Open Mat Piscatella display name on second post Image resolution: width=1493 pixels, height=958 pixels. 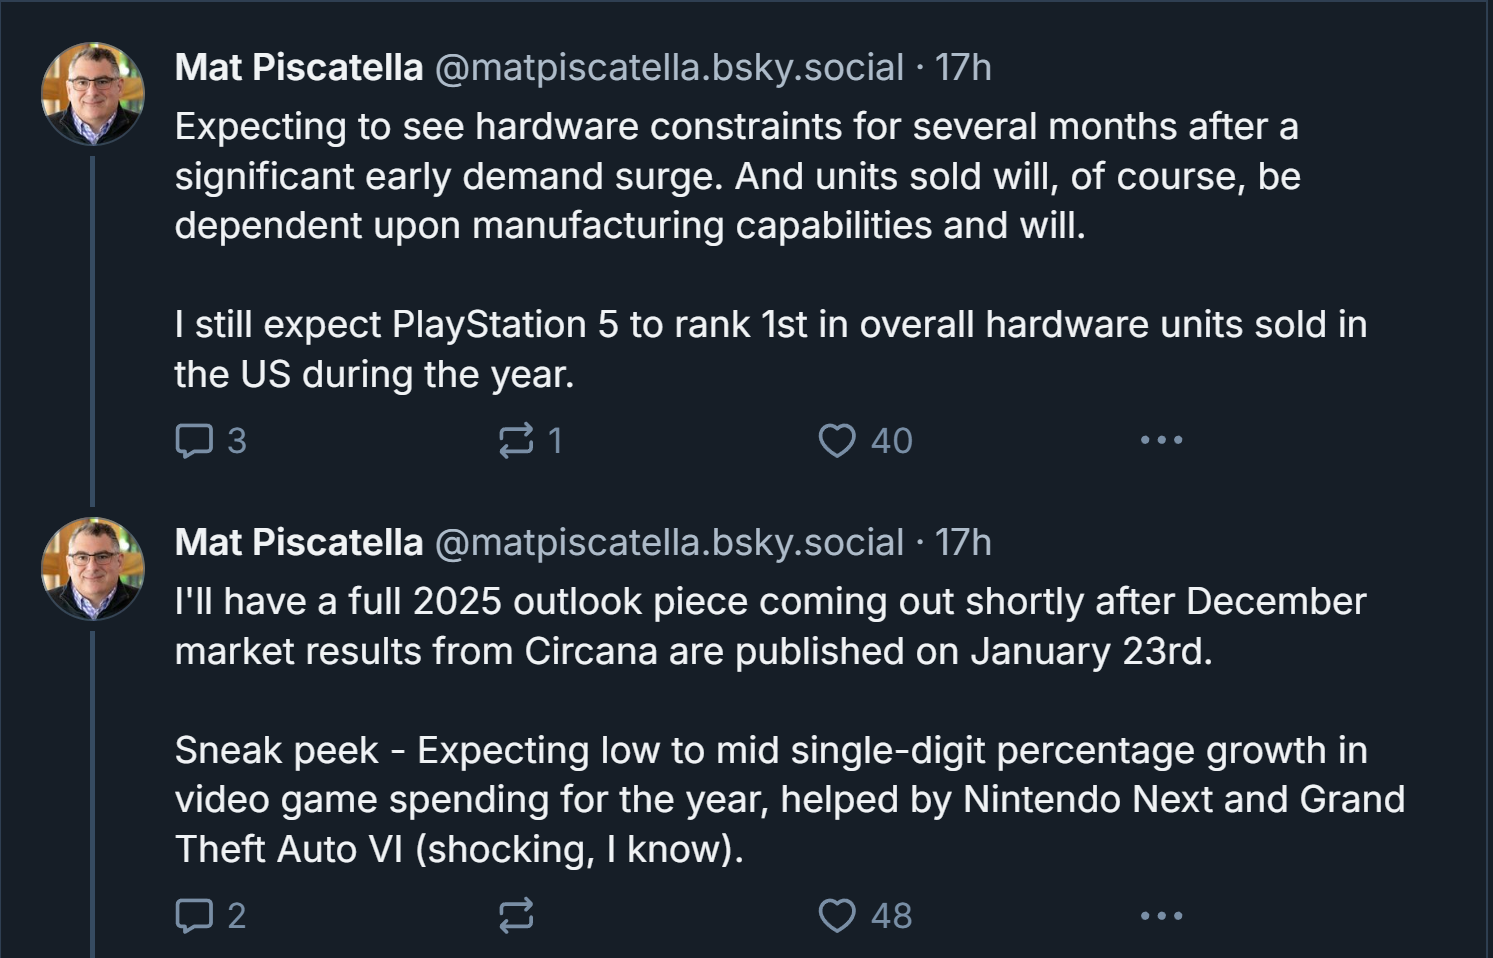(298, 543)
